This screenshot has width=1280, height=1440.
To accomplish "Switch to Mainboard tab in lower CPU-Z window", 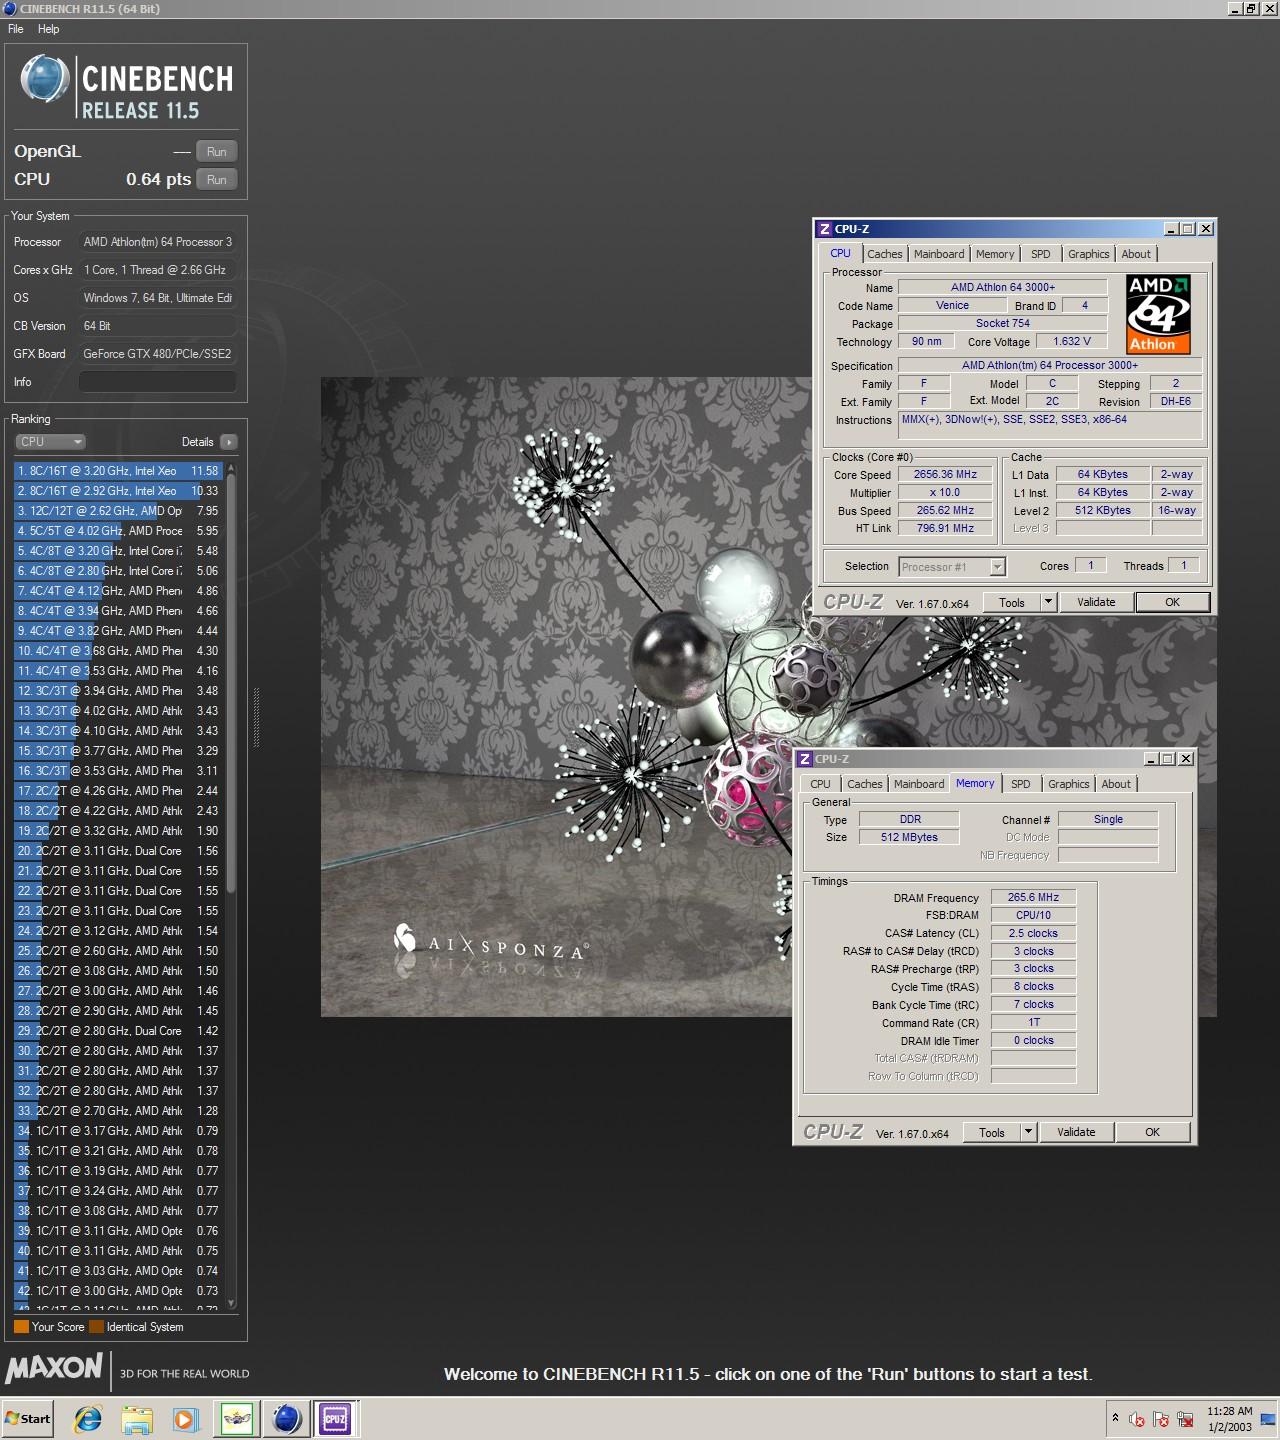I will click(919, 784).
